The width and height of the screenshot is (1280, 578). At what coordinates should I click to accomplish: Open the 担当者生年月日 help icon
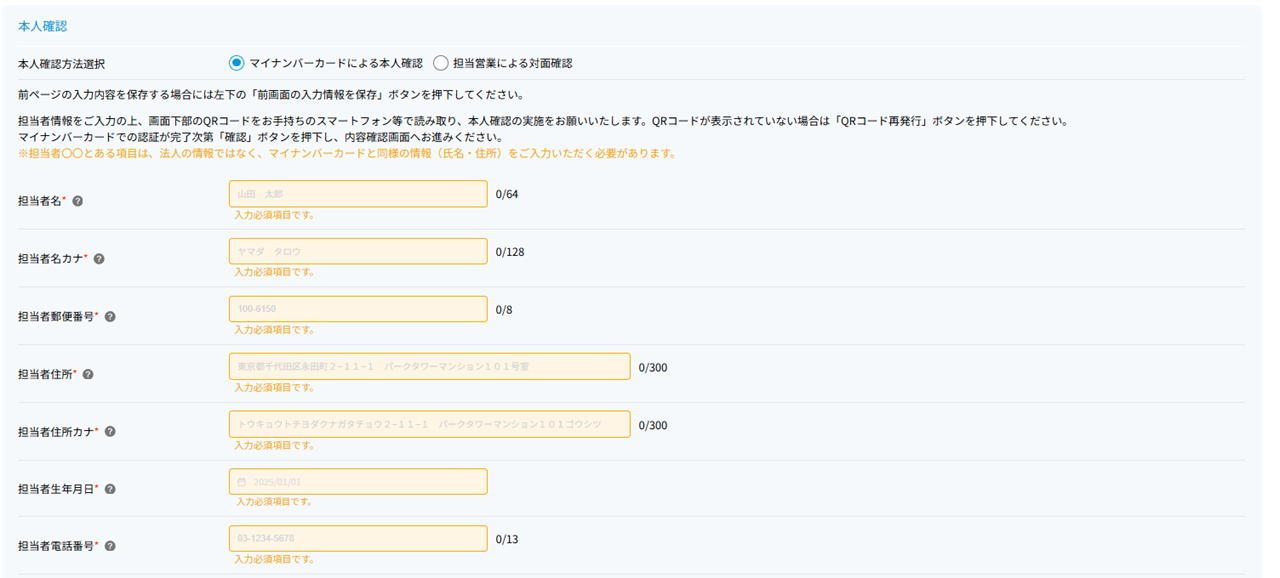110,489
